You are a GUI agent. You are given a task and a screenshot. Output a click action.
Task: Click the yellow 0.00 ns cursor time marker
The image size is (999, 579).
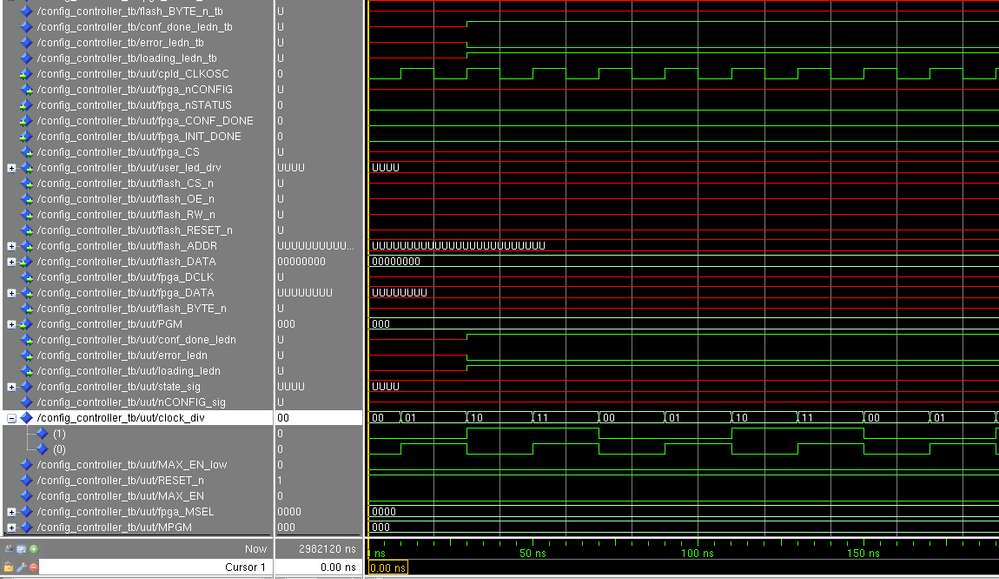click(x=388, y=568)
